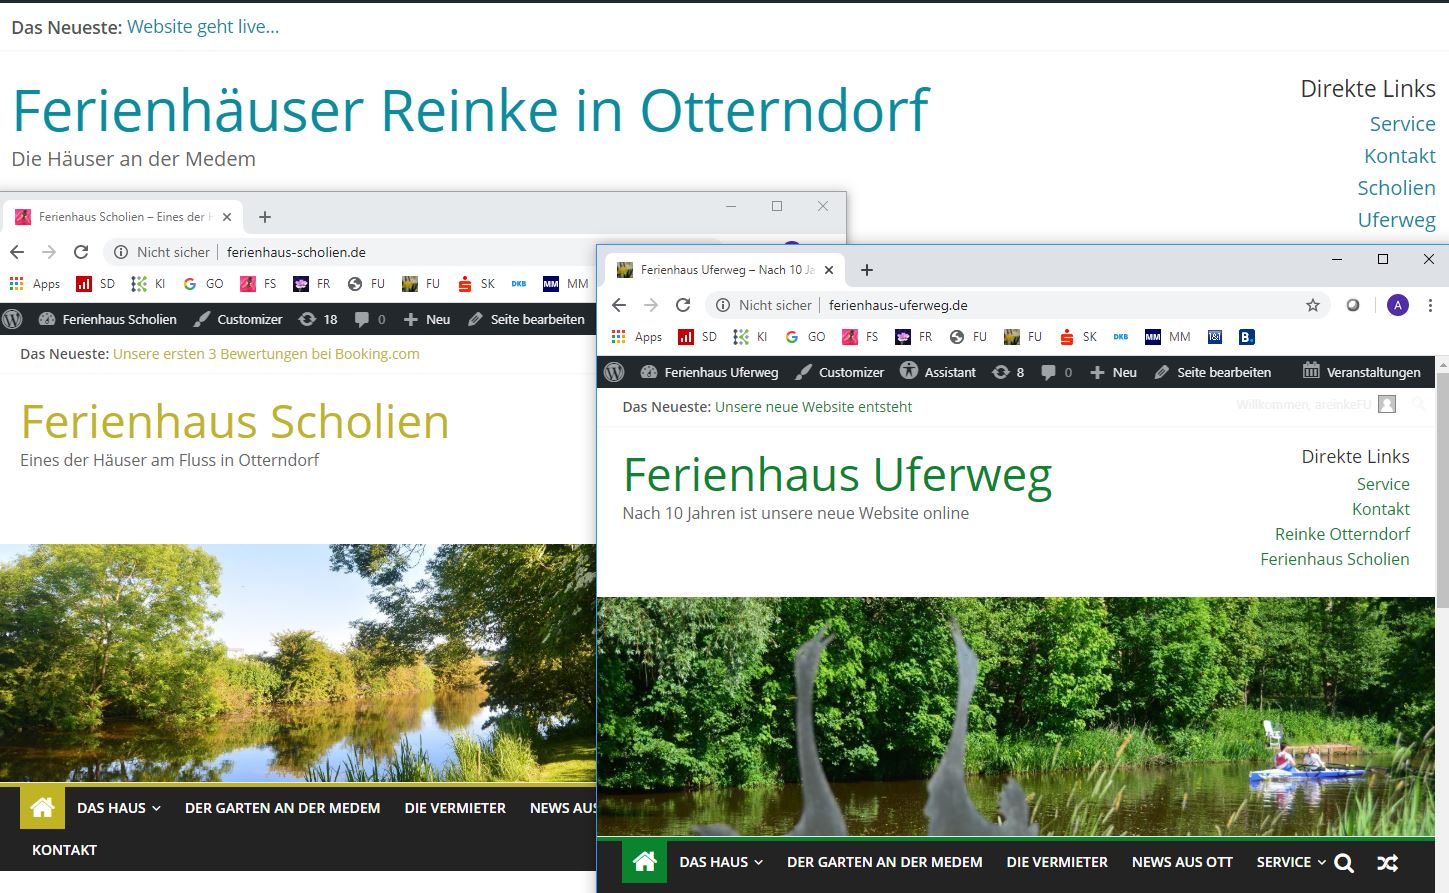Open Veranstaltungen in the Uferweg admin bar
Screen dimensions: 1449x893
tap(1361, 372)
